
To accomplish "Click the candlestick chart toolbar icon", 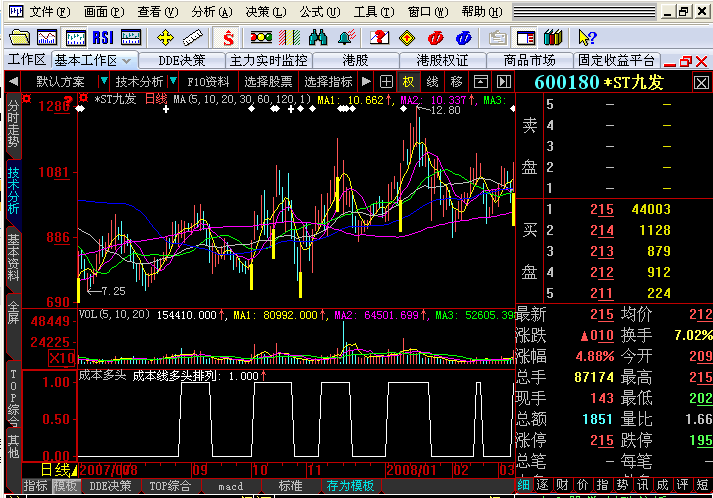I will pyautogui.click(x=75, y=37).
